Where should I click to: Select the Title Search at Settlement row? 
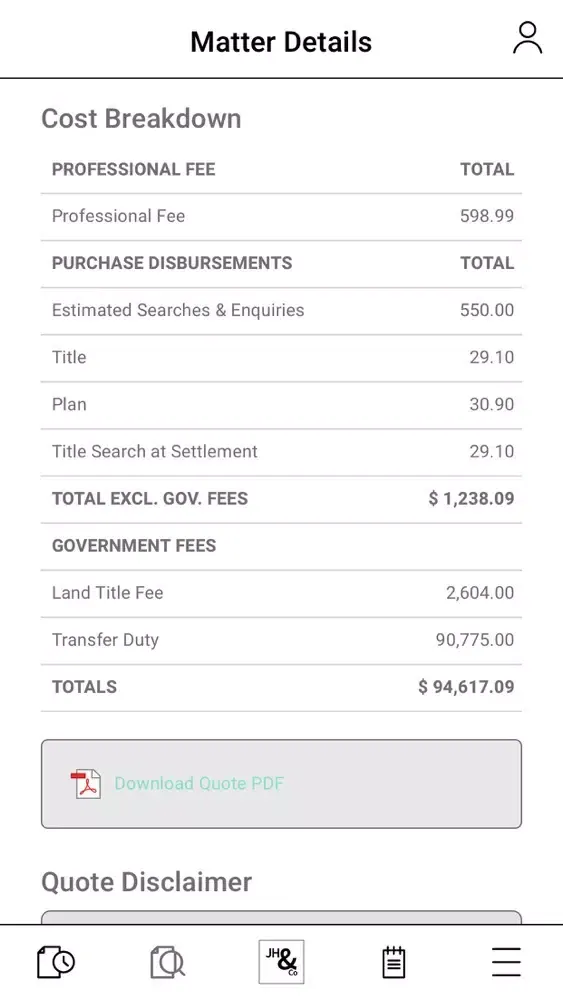281,452
